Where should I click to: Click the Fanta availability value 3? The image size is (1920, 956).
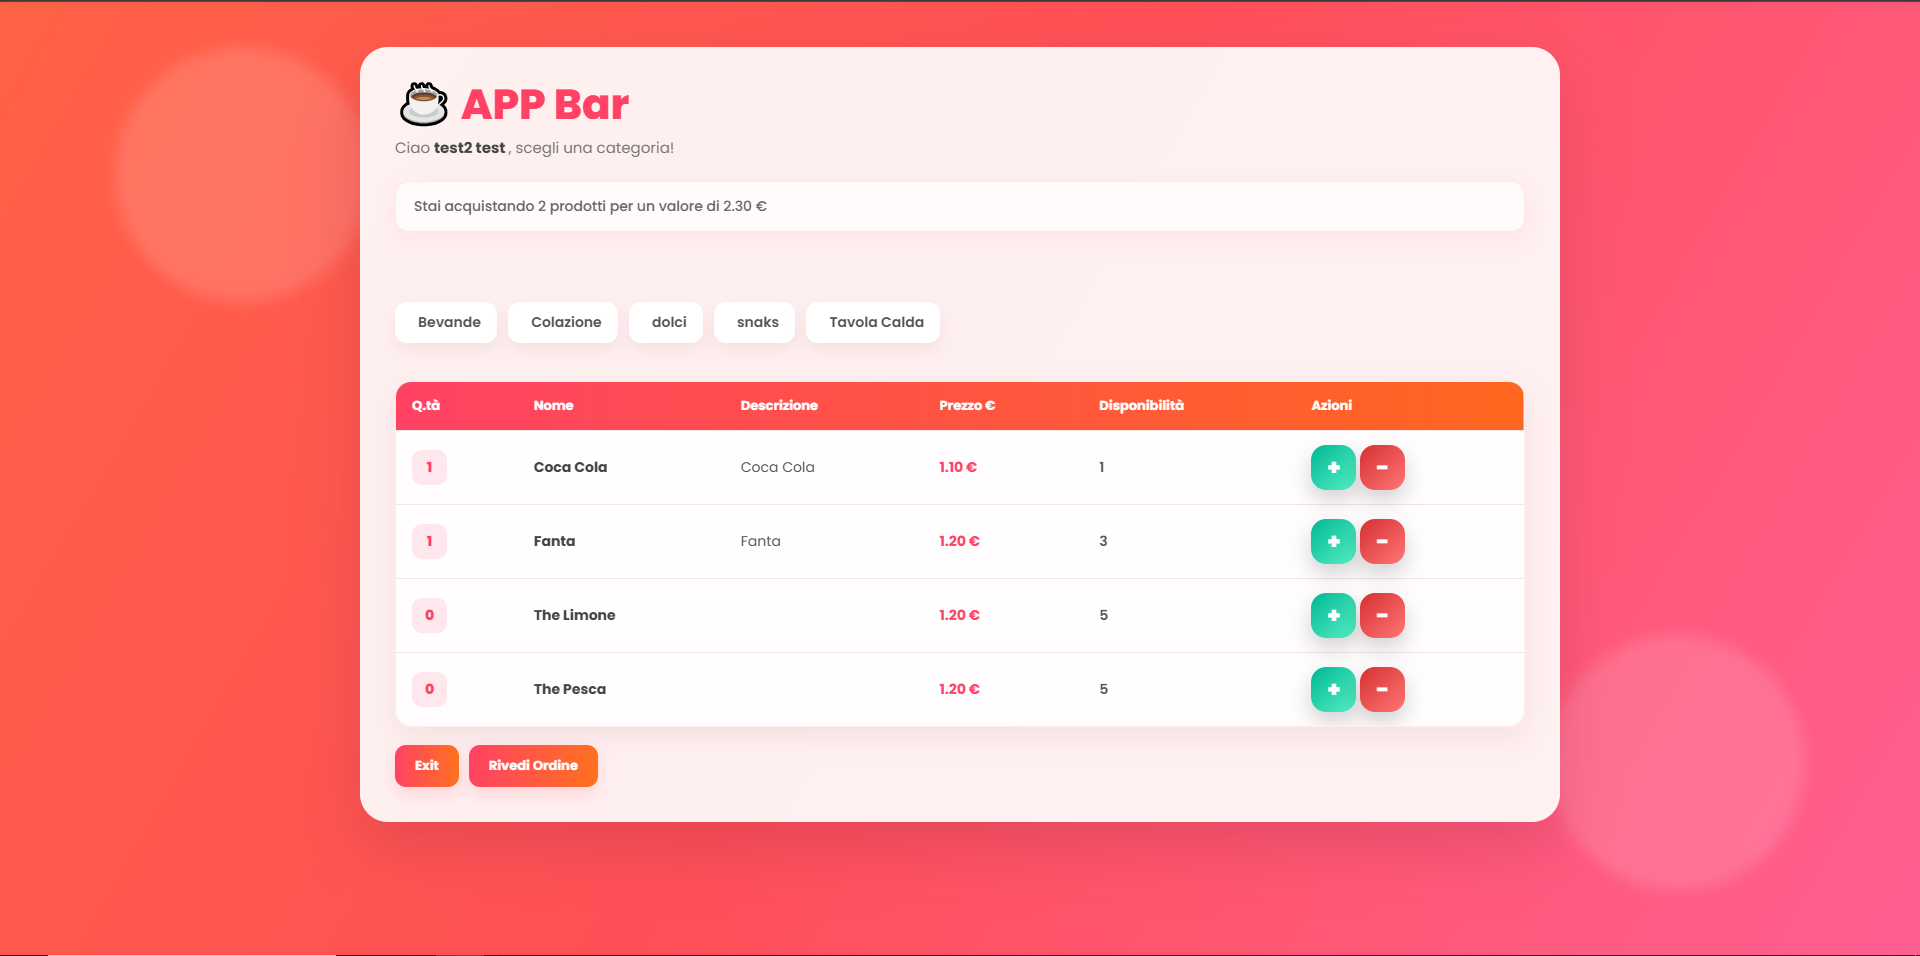pyautogui.click(x=1103, y=541)
